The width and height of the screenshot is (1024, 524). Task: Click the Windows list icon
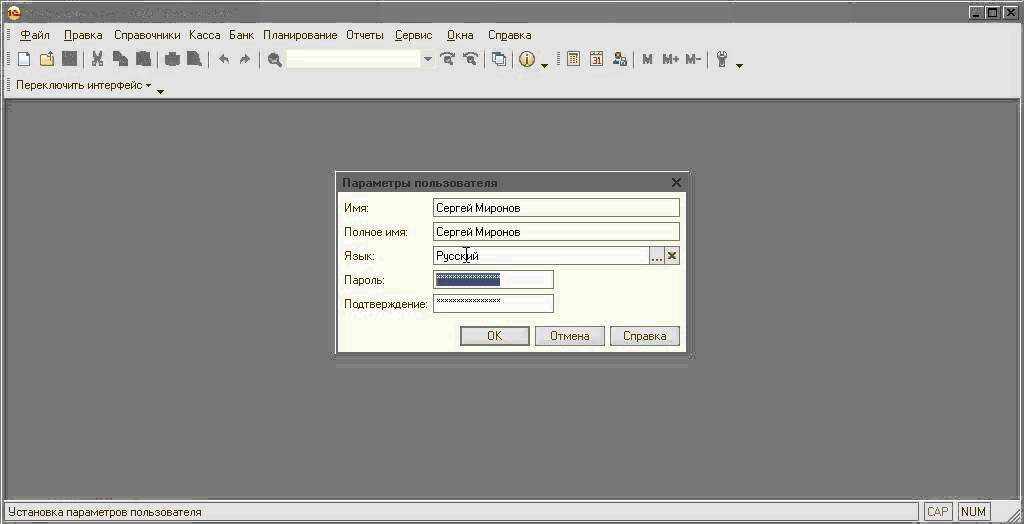point(499,59)
